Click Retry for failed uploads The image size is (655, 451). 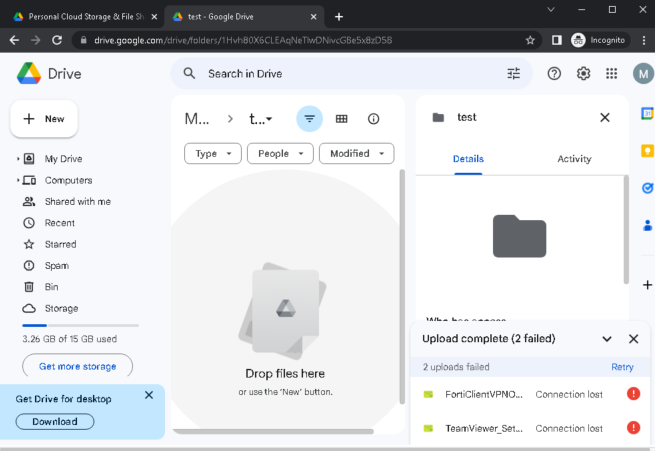(622, 367)
